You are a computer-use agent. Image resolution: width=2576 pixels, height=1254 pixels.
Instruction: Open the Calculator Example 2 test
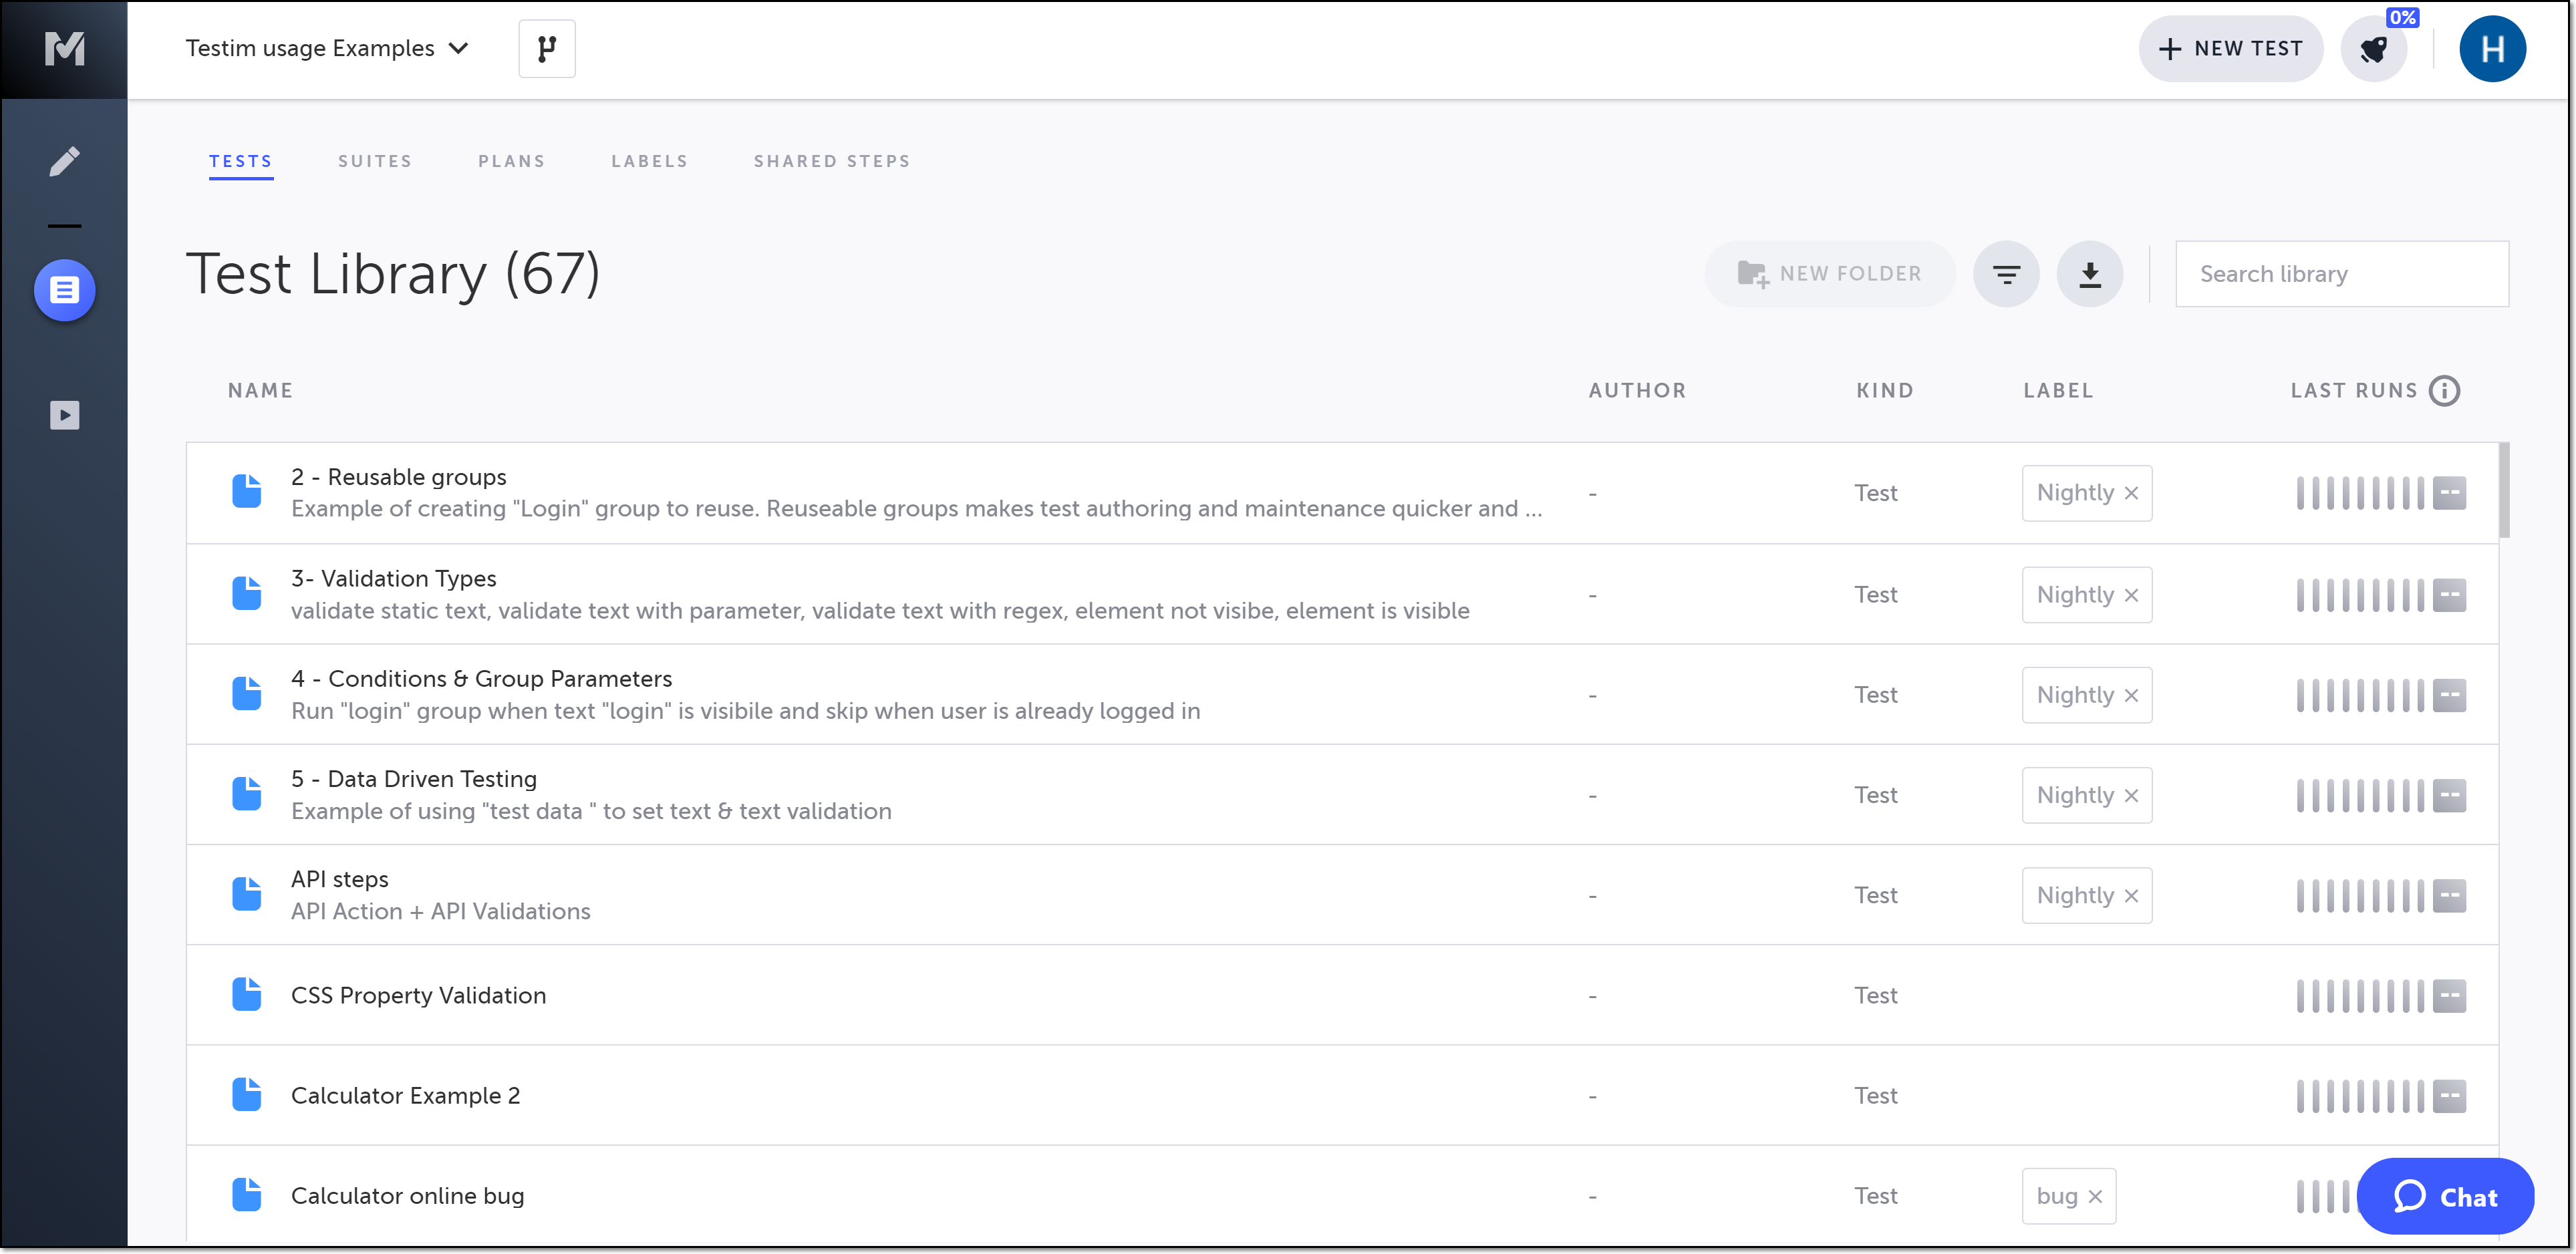(x=406, y=1095)
